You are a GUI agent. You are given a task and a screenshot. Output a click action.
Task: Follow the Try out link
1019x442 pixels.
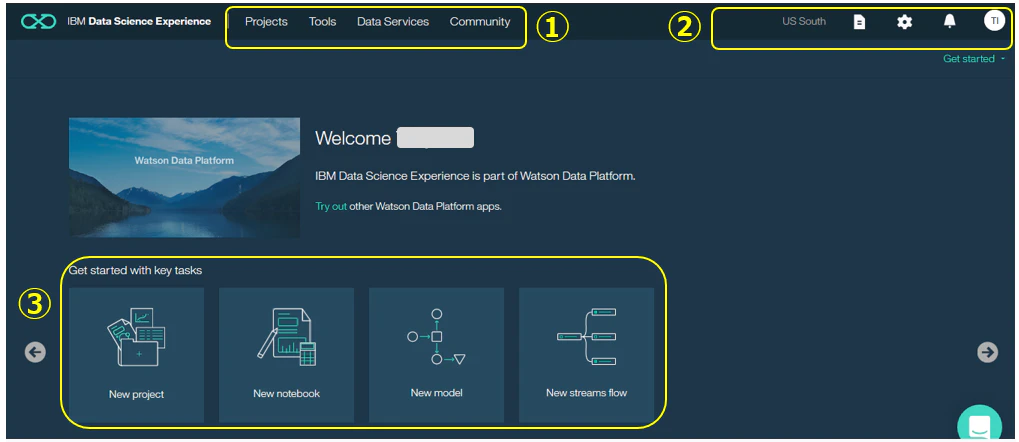(x=331, y=206)
